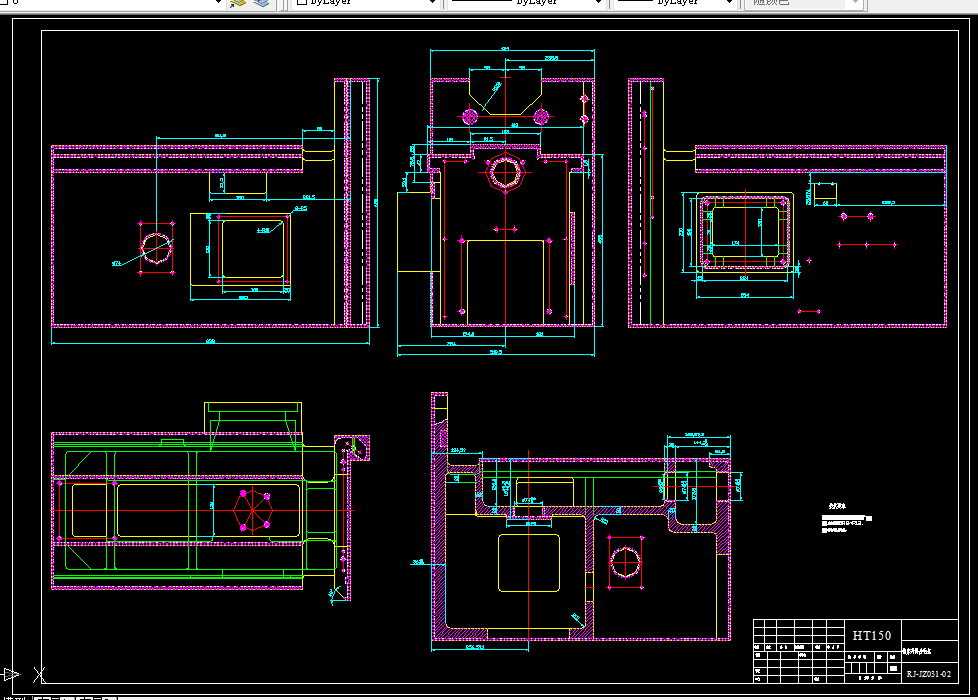Select the octagonal hole in the top-center view

(505, 172)
